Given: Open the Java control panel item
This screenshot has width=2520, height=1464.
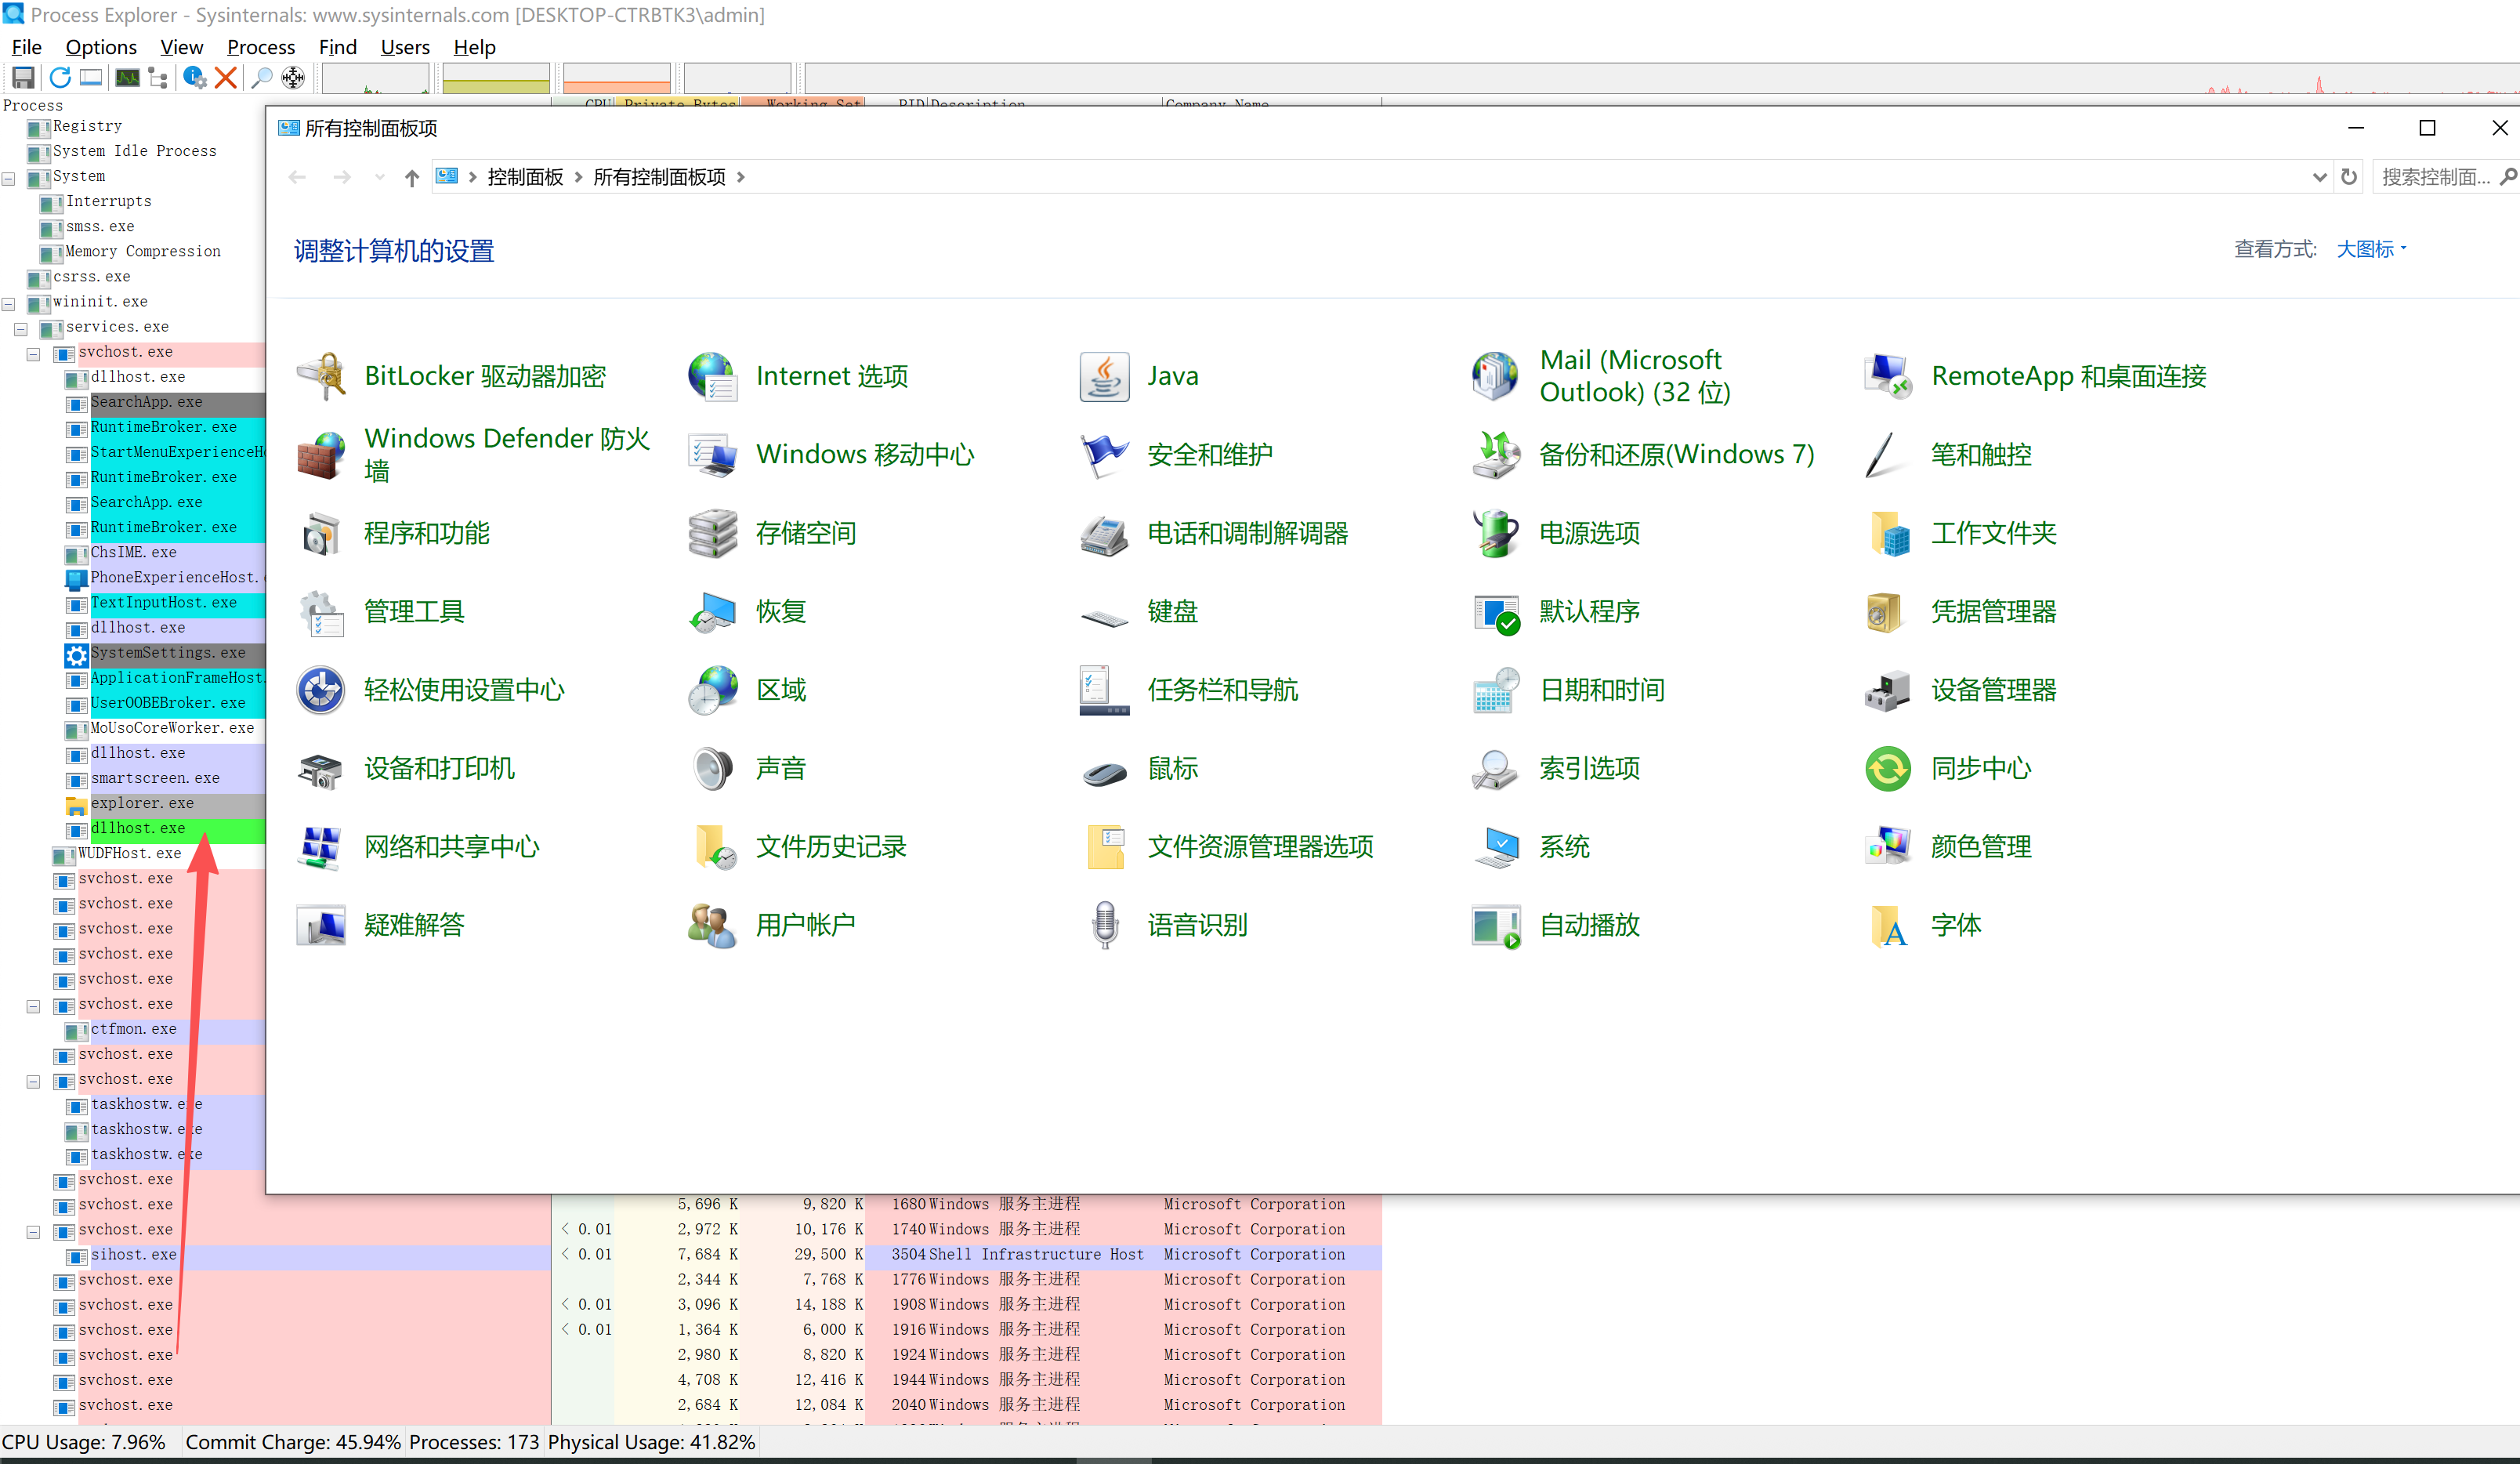Looking at the screenshot, I should (x=1172, y=377).
